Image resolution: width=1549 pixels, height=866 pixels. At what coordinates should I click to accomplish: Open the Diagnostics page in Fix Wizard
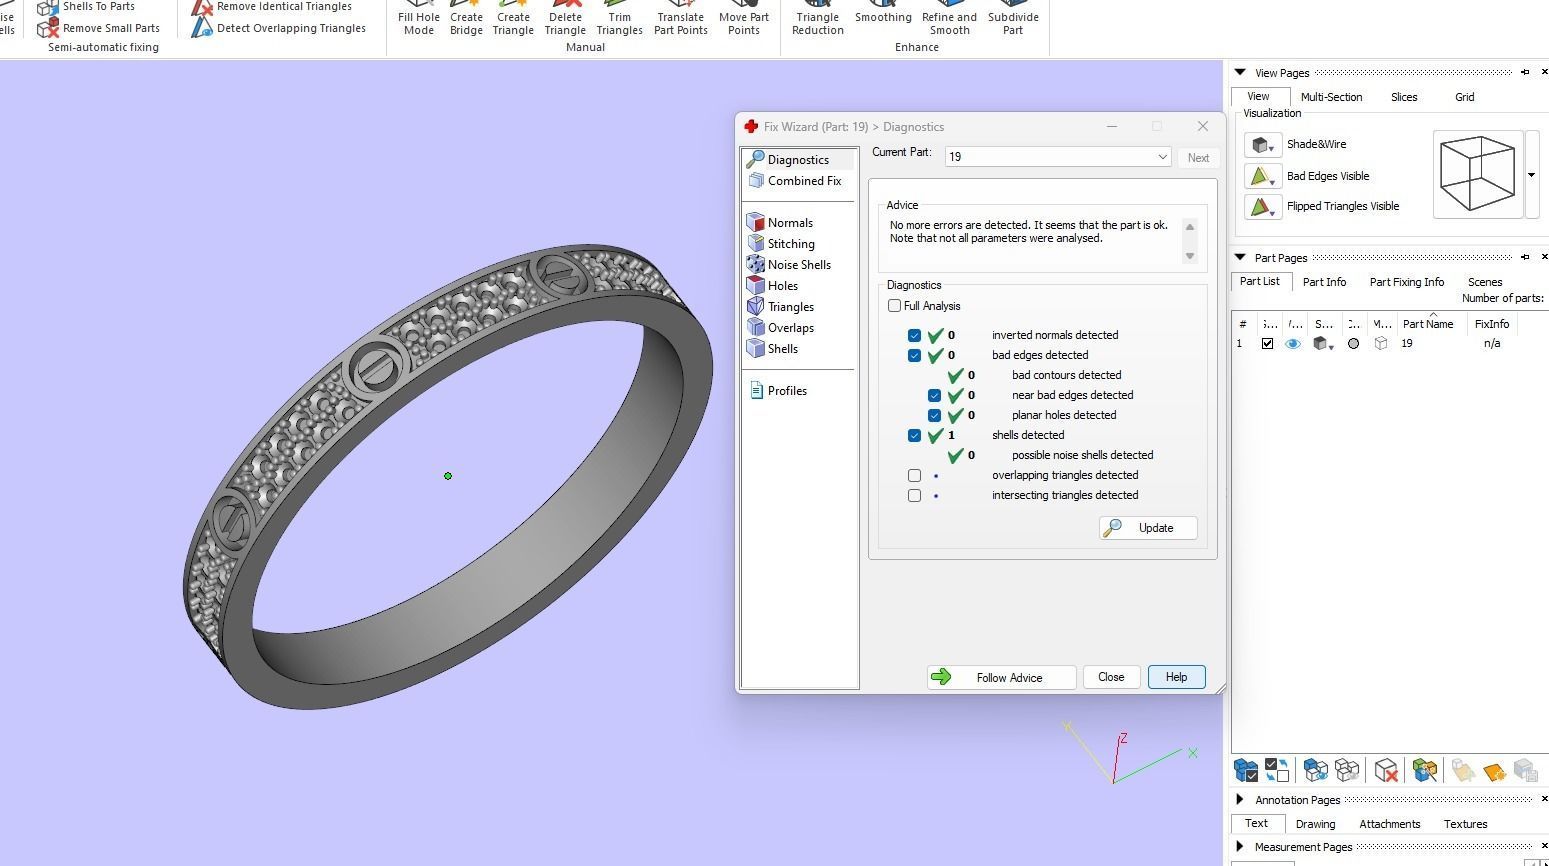[799, 160]
